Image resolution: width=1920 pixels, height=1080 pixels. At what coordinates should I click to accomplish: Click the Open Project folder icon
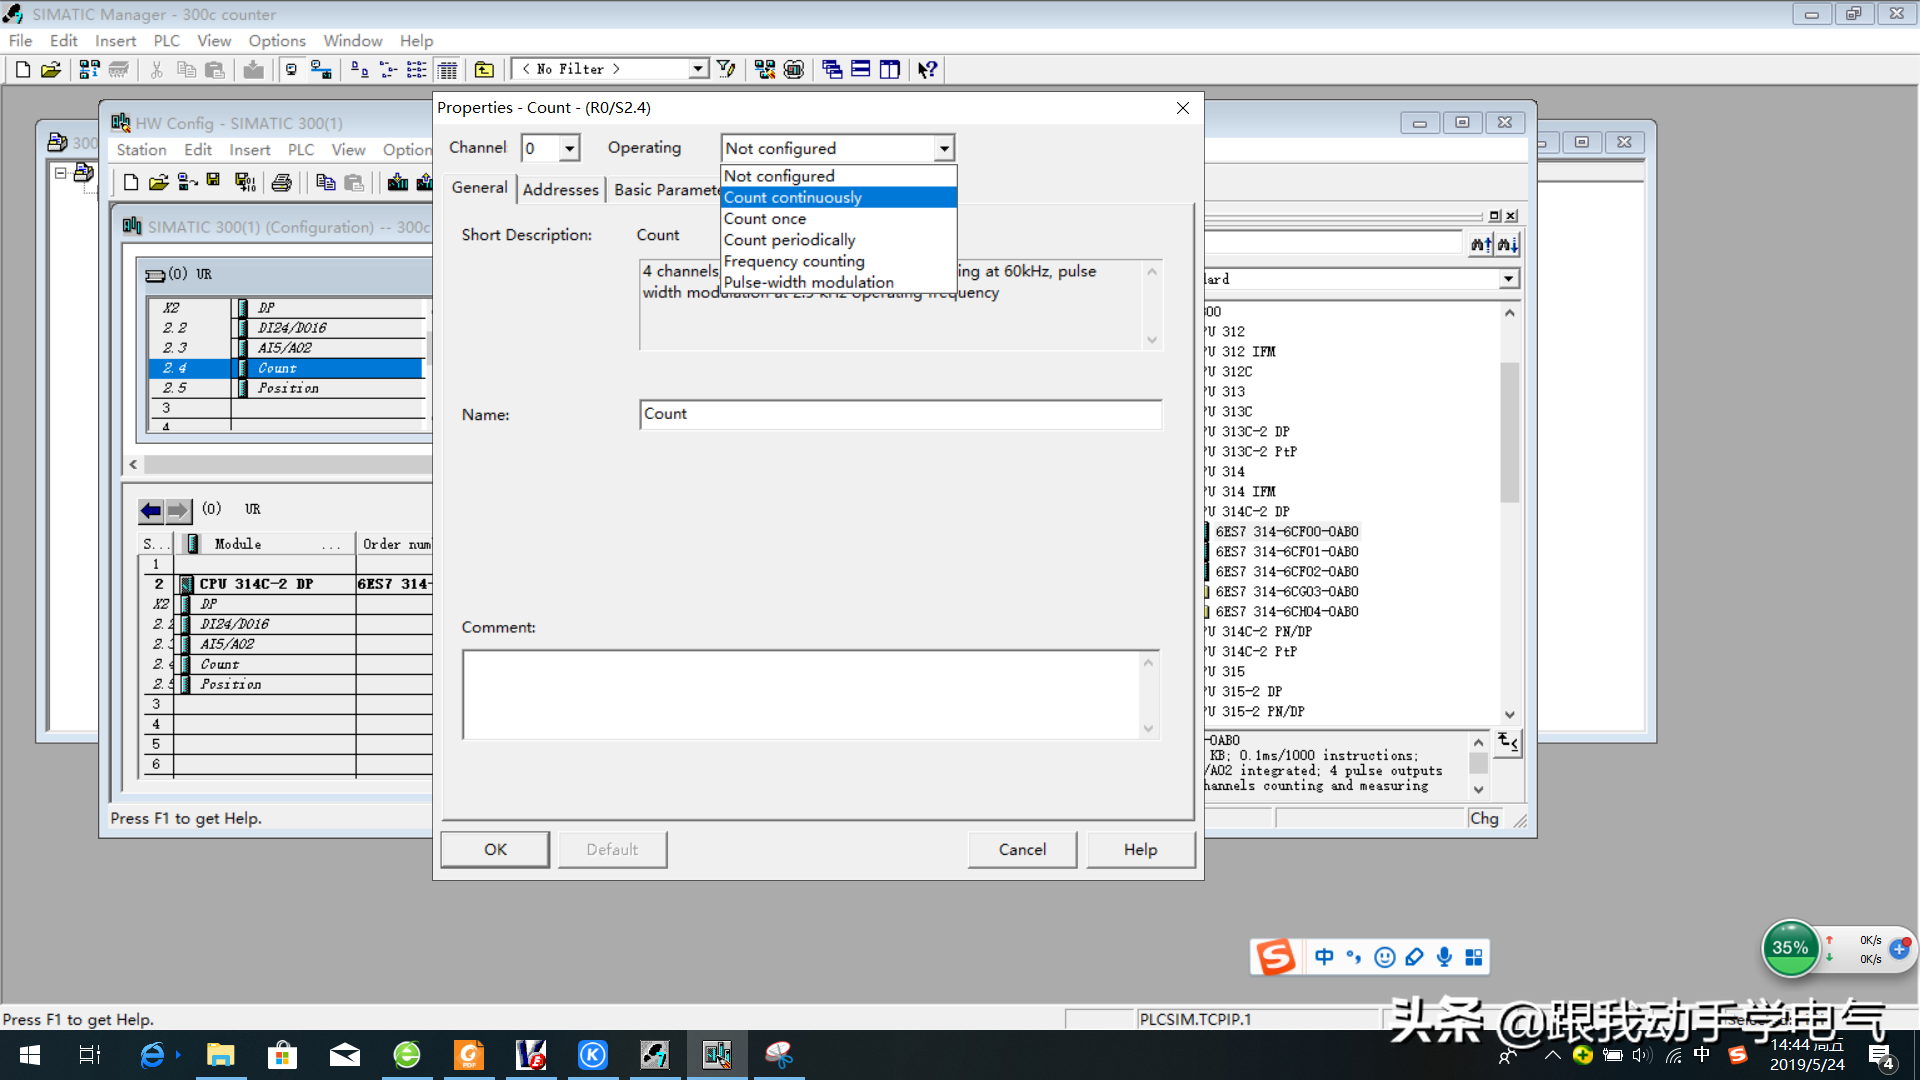51,69
